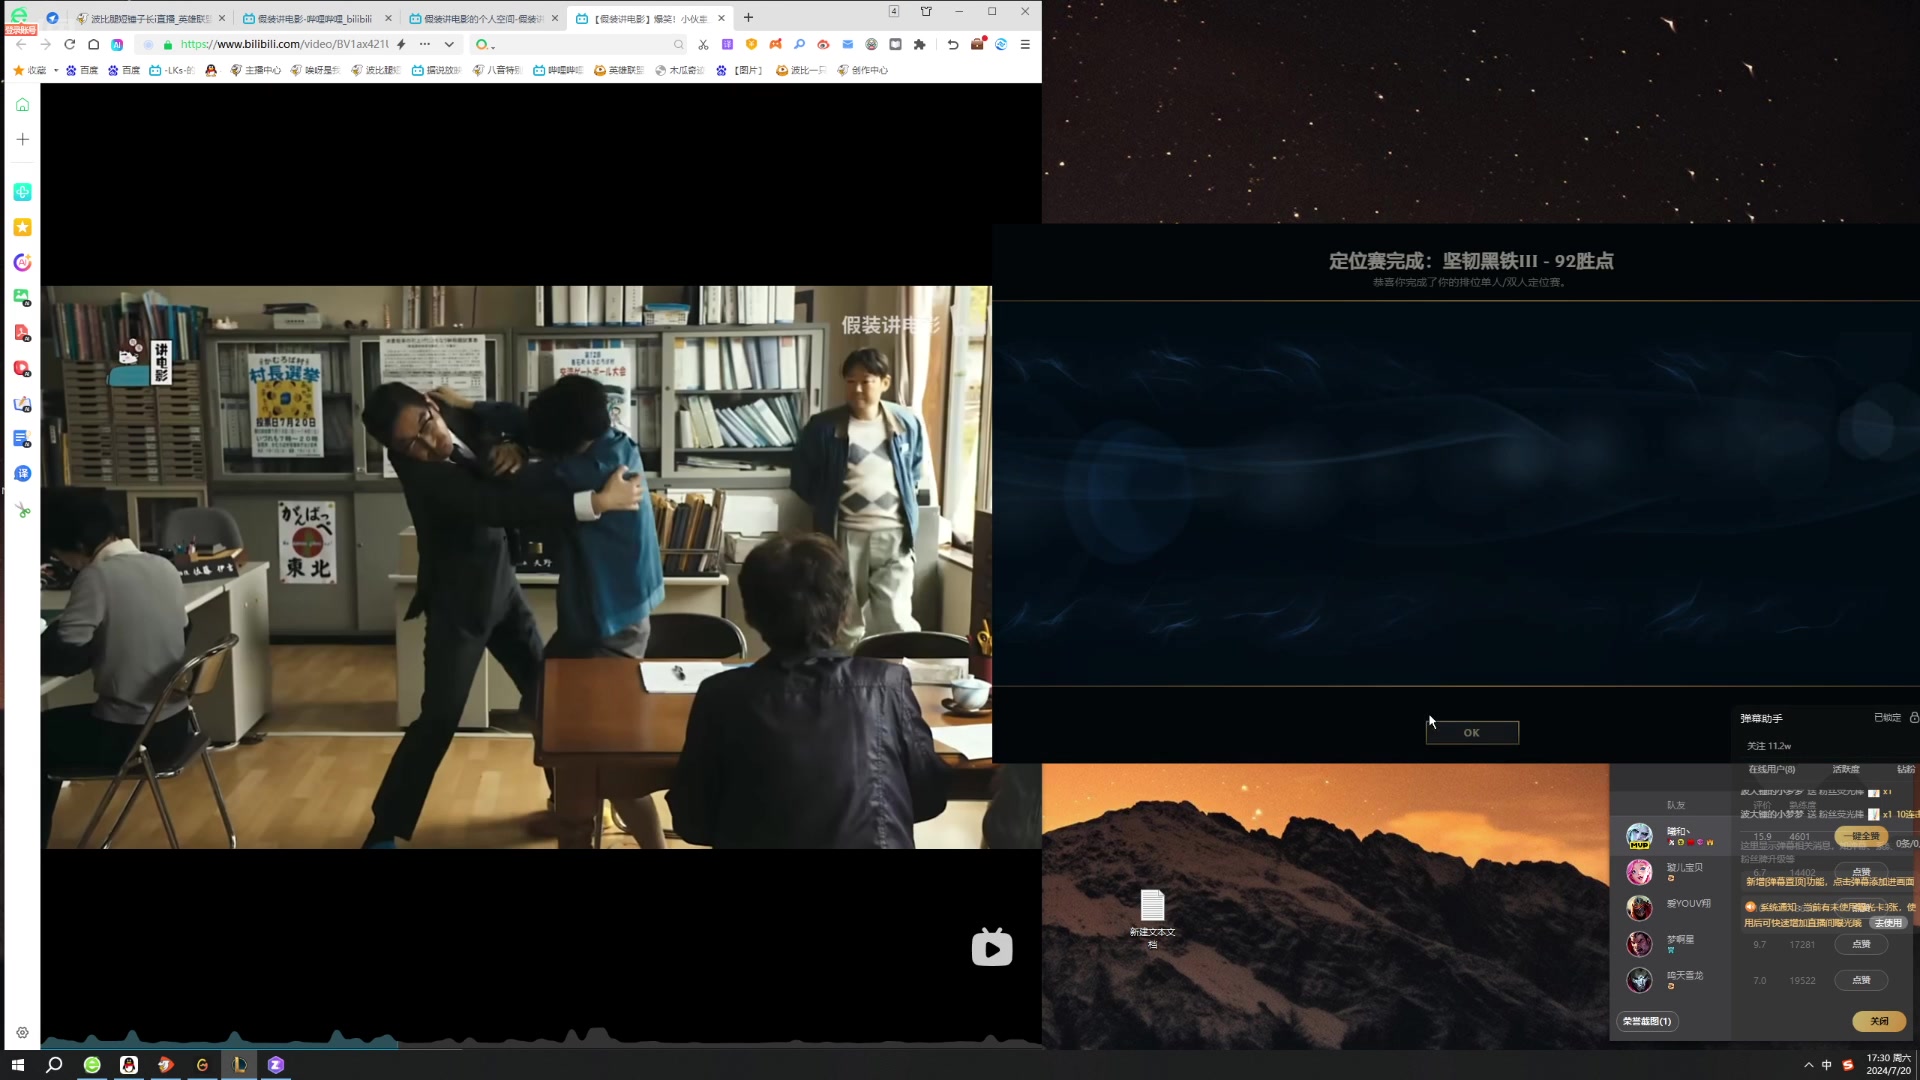Screen dimensions: 1920x1080
Task: Click the sidebar green scissors icon
Action: tap(22, 510)
